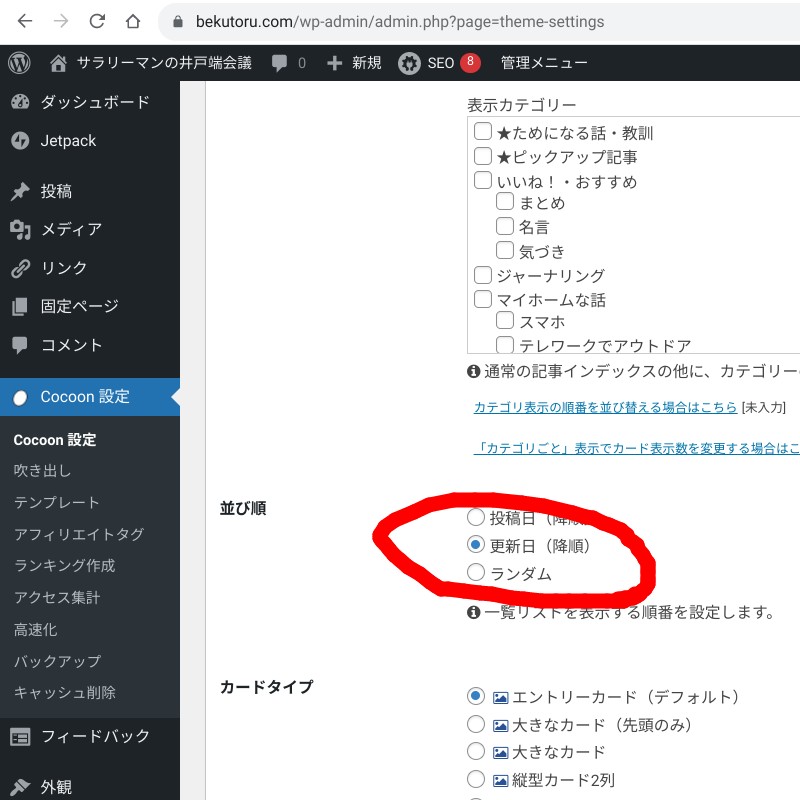Open highlighted Cocoon 設定 menu

tap(90, 397)
